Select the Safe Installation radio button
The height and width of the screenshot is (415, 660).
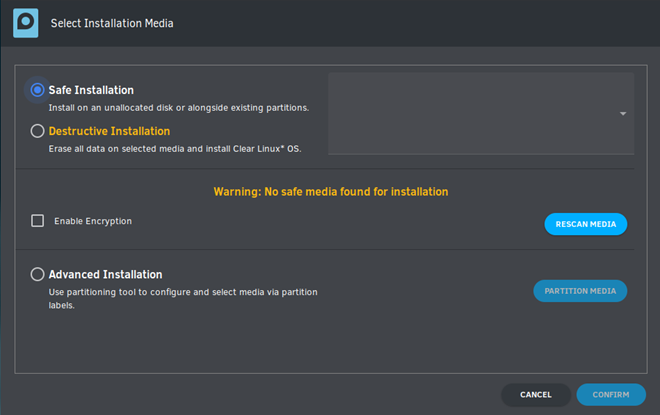pyautogui.click(x=37, y=90)
